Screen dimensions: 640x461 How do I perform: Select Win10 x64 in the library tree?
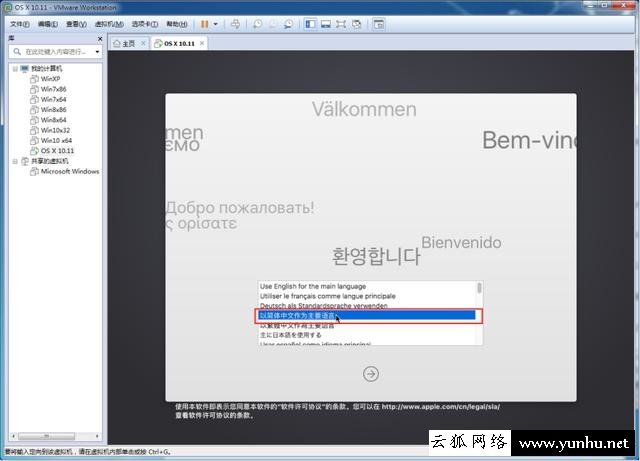click(x=56, y=140)
